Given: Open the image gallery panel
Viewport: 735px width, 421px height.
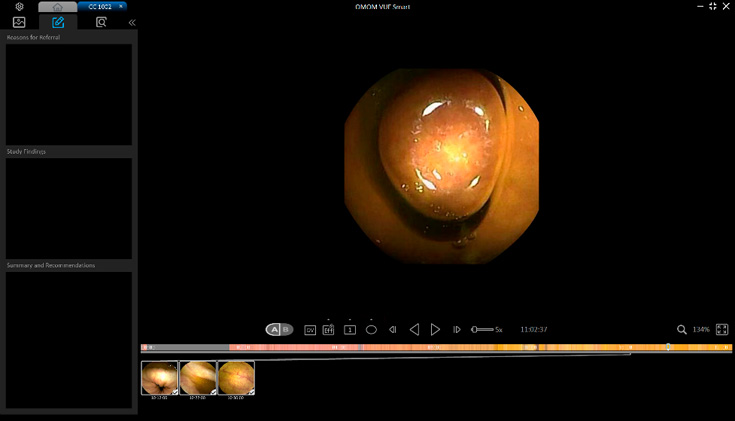Looking at the screenshot, I should coord(19,22).
